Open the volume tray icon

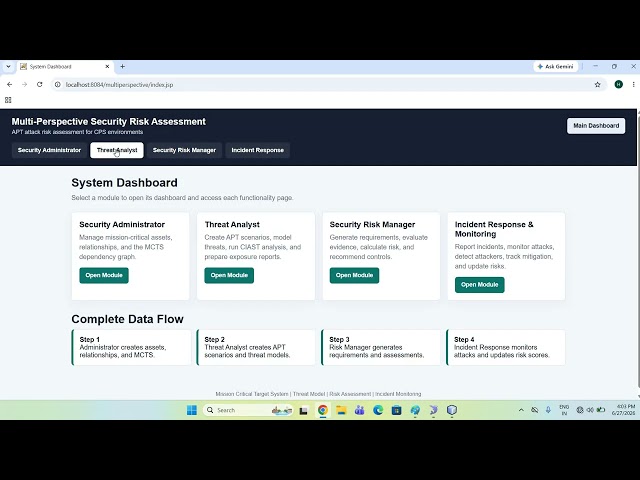590,410
